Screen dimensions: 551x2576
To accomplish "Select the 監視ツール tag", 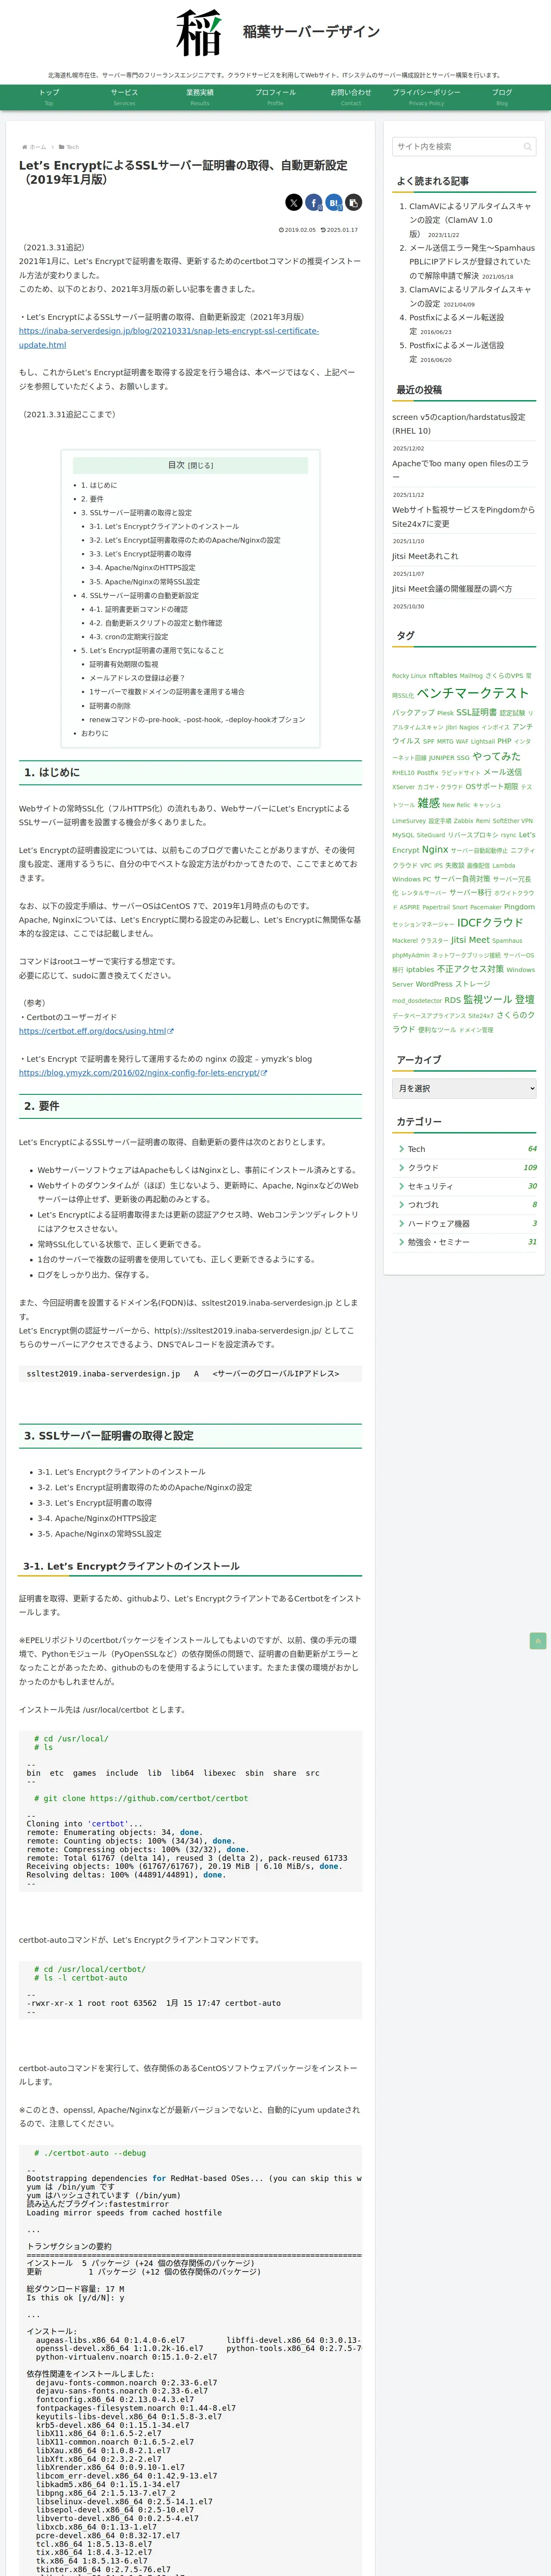I will [487, 999].
